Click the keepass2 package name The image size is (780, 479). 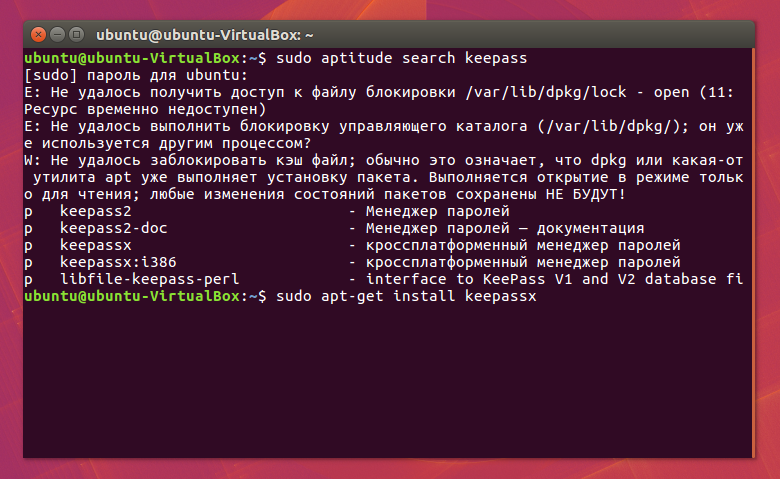coord(95,211)
